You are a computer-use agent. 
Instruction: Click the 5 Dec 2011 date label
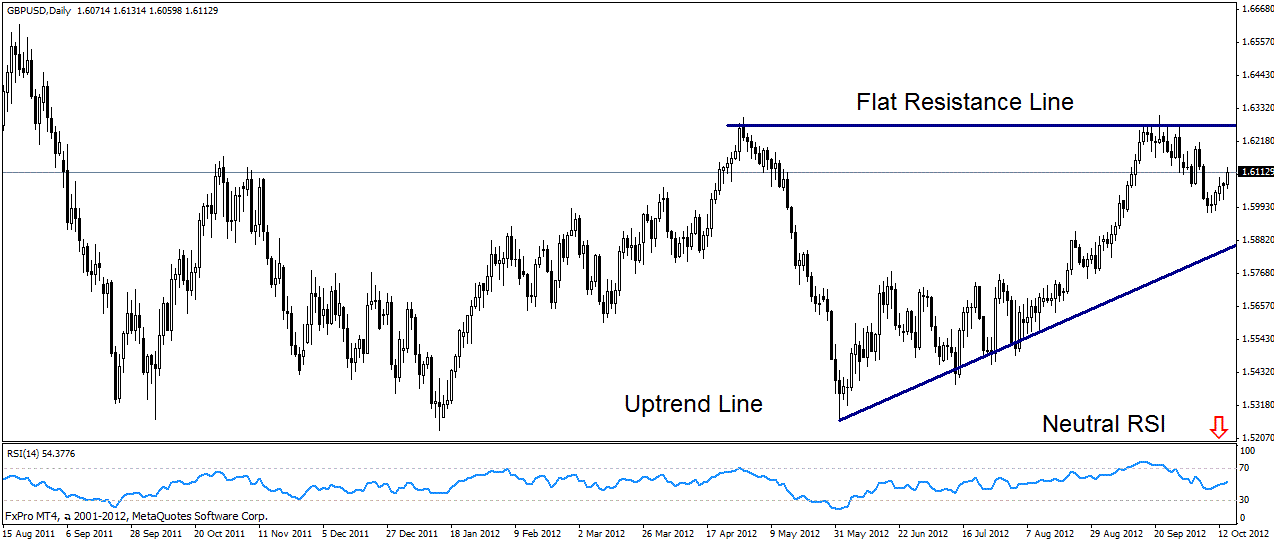pos(345,533)
